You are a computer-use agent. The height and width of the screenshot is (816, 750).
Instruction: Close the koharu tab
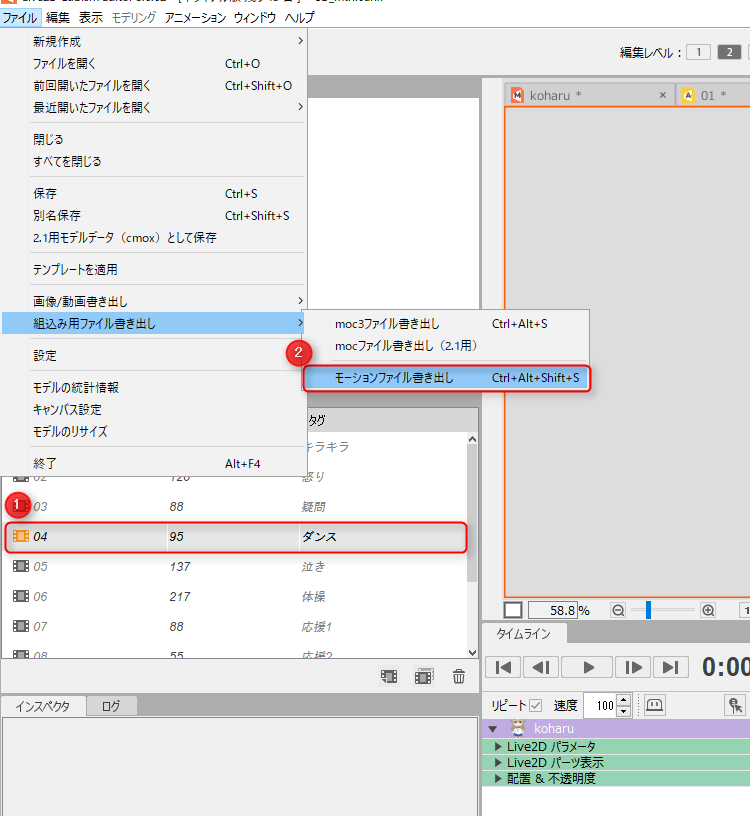pos(663,95)
